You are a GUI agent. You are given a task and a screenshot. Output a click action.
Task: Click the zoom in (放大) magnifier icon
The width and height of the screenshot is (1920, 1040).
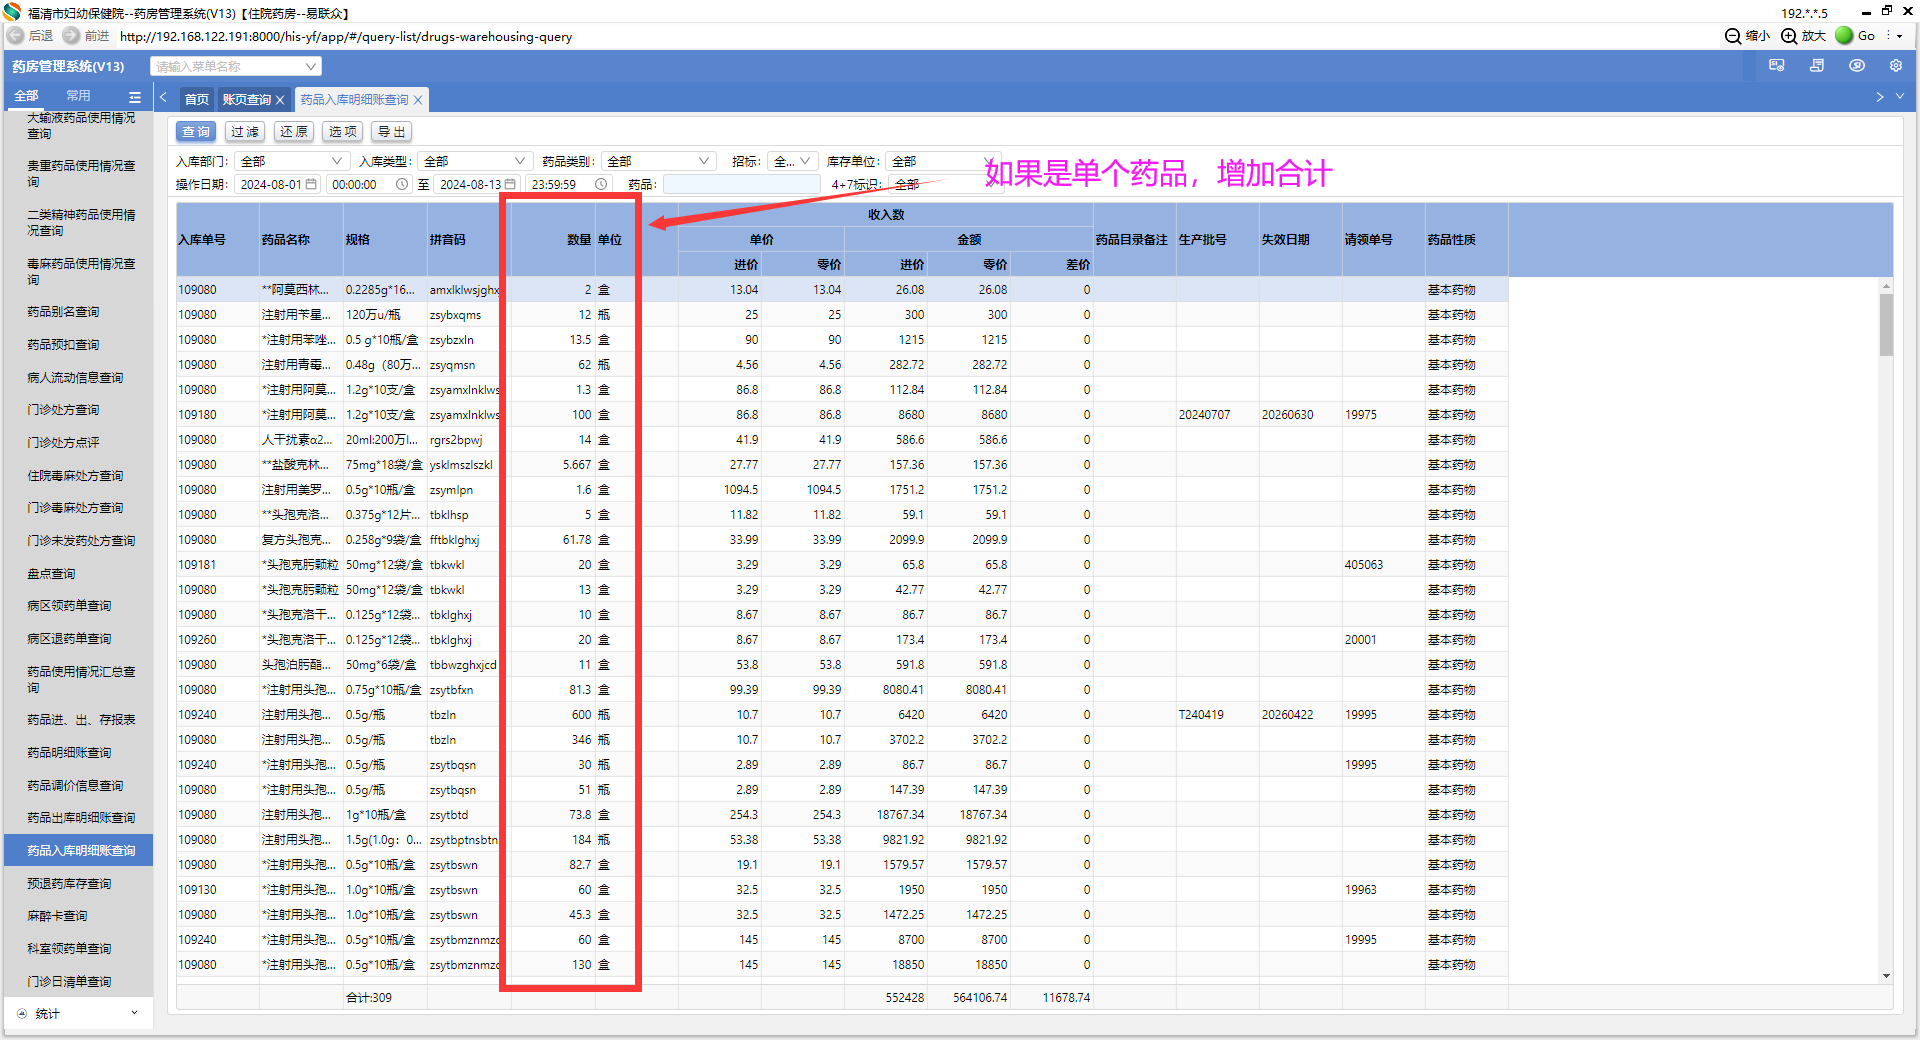pos(1789,36)
